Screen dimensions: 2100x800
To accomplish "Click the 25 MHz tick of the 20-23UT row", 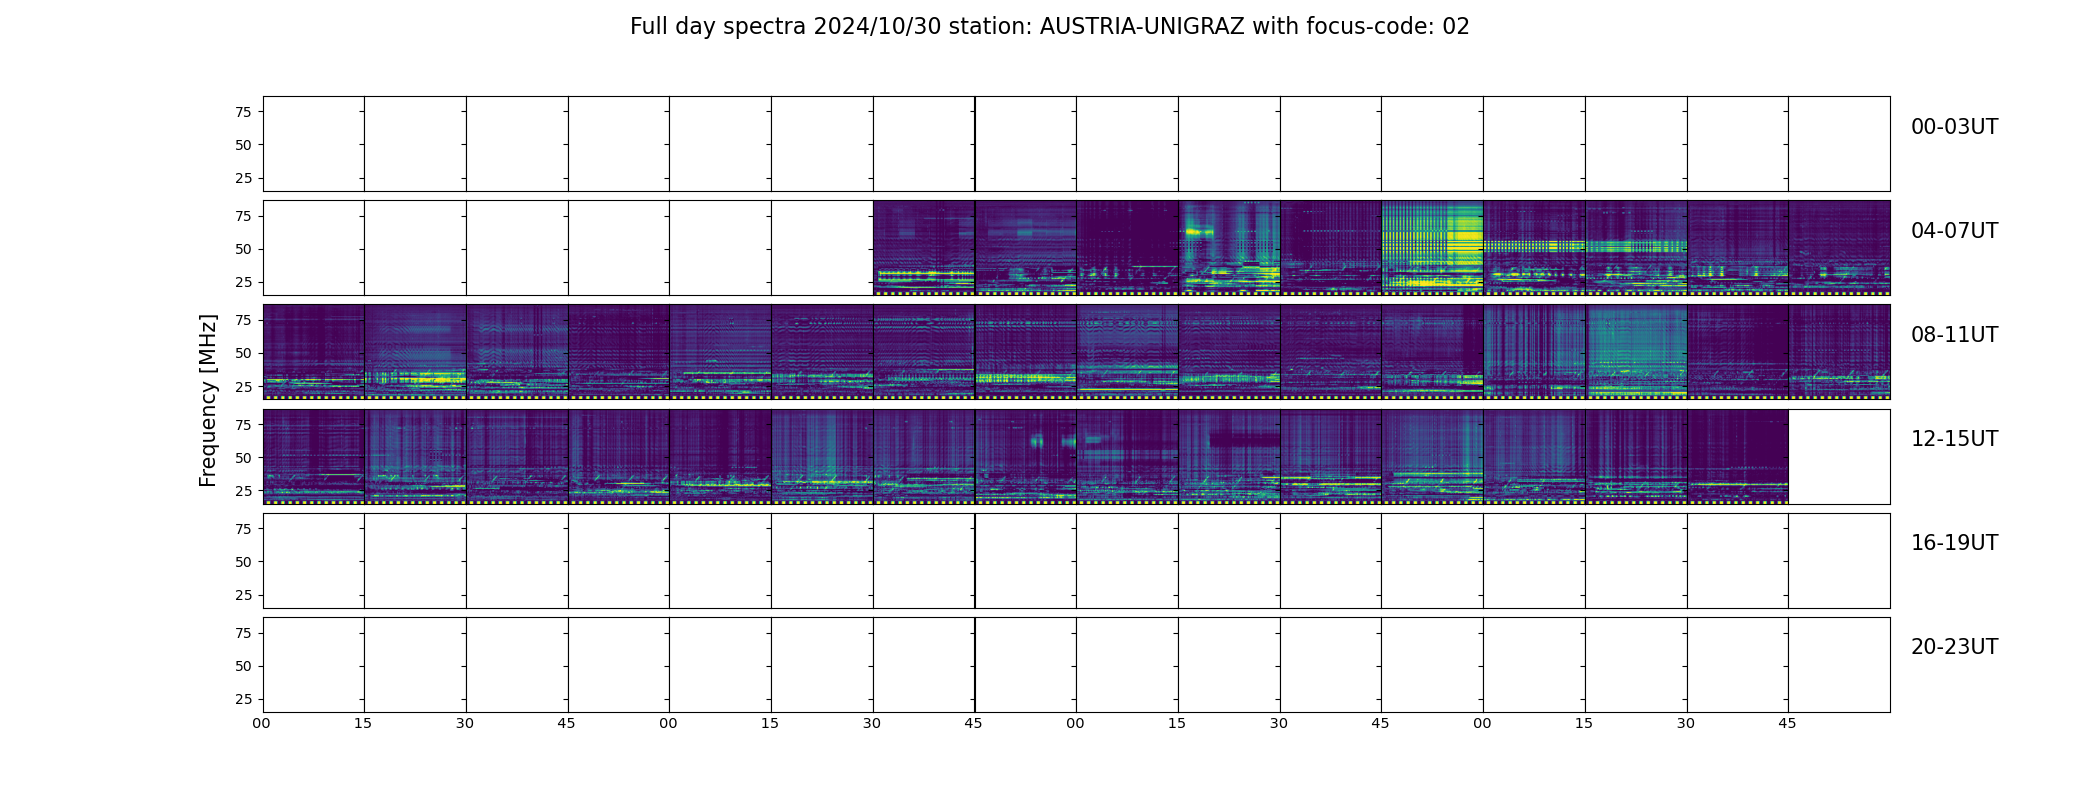I will (243, 699).
